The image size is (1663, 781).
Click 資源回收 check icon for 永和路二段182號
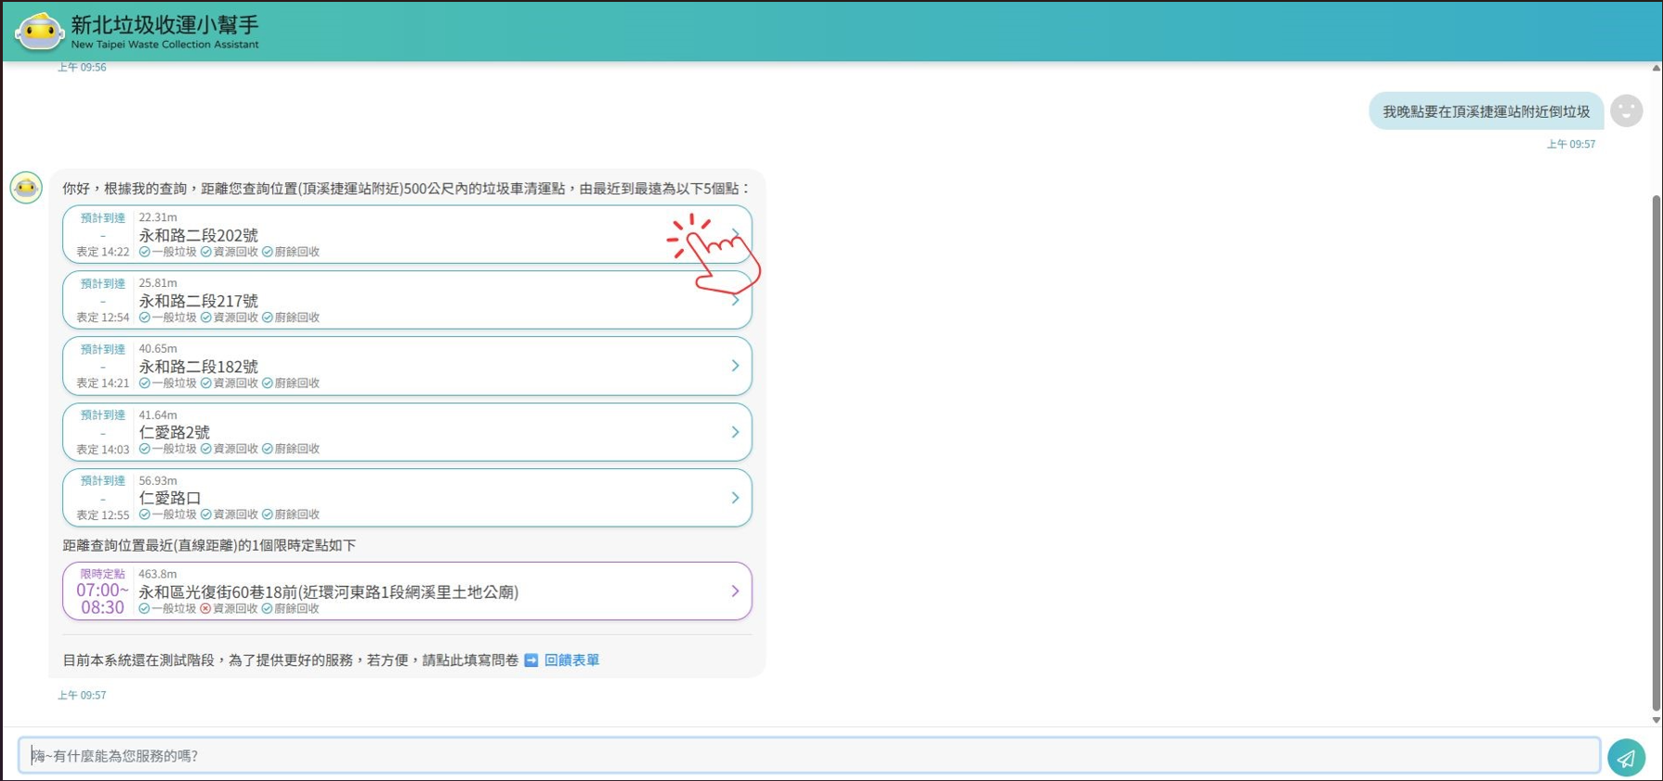[x=206, y=383]
